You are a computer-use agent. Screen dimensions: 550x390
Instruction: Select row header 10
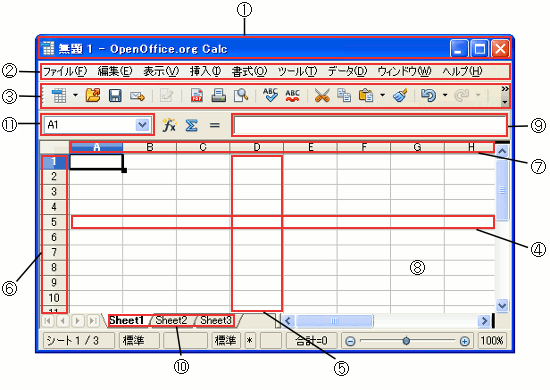[x=54, y=298]
